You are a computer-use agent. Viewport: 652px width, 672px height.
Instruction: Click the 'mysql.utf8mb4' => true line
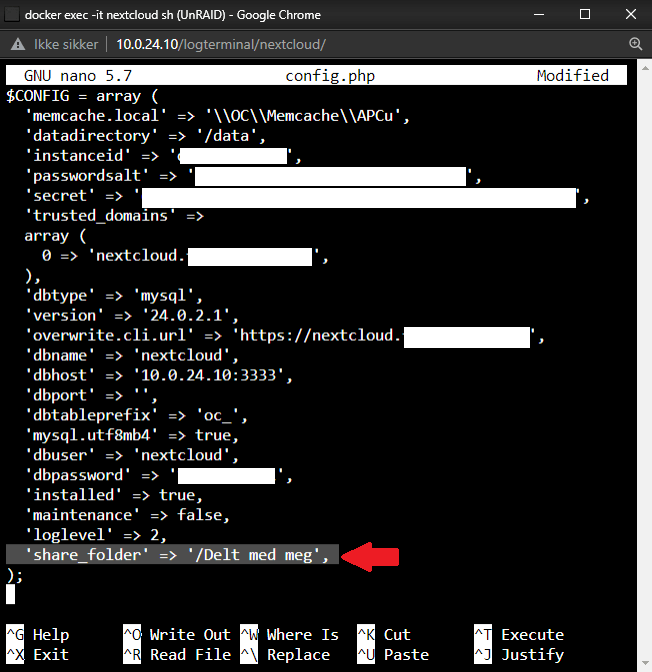[x=132, y=435]
